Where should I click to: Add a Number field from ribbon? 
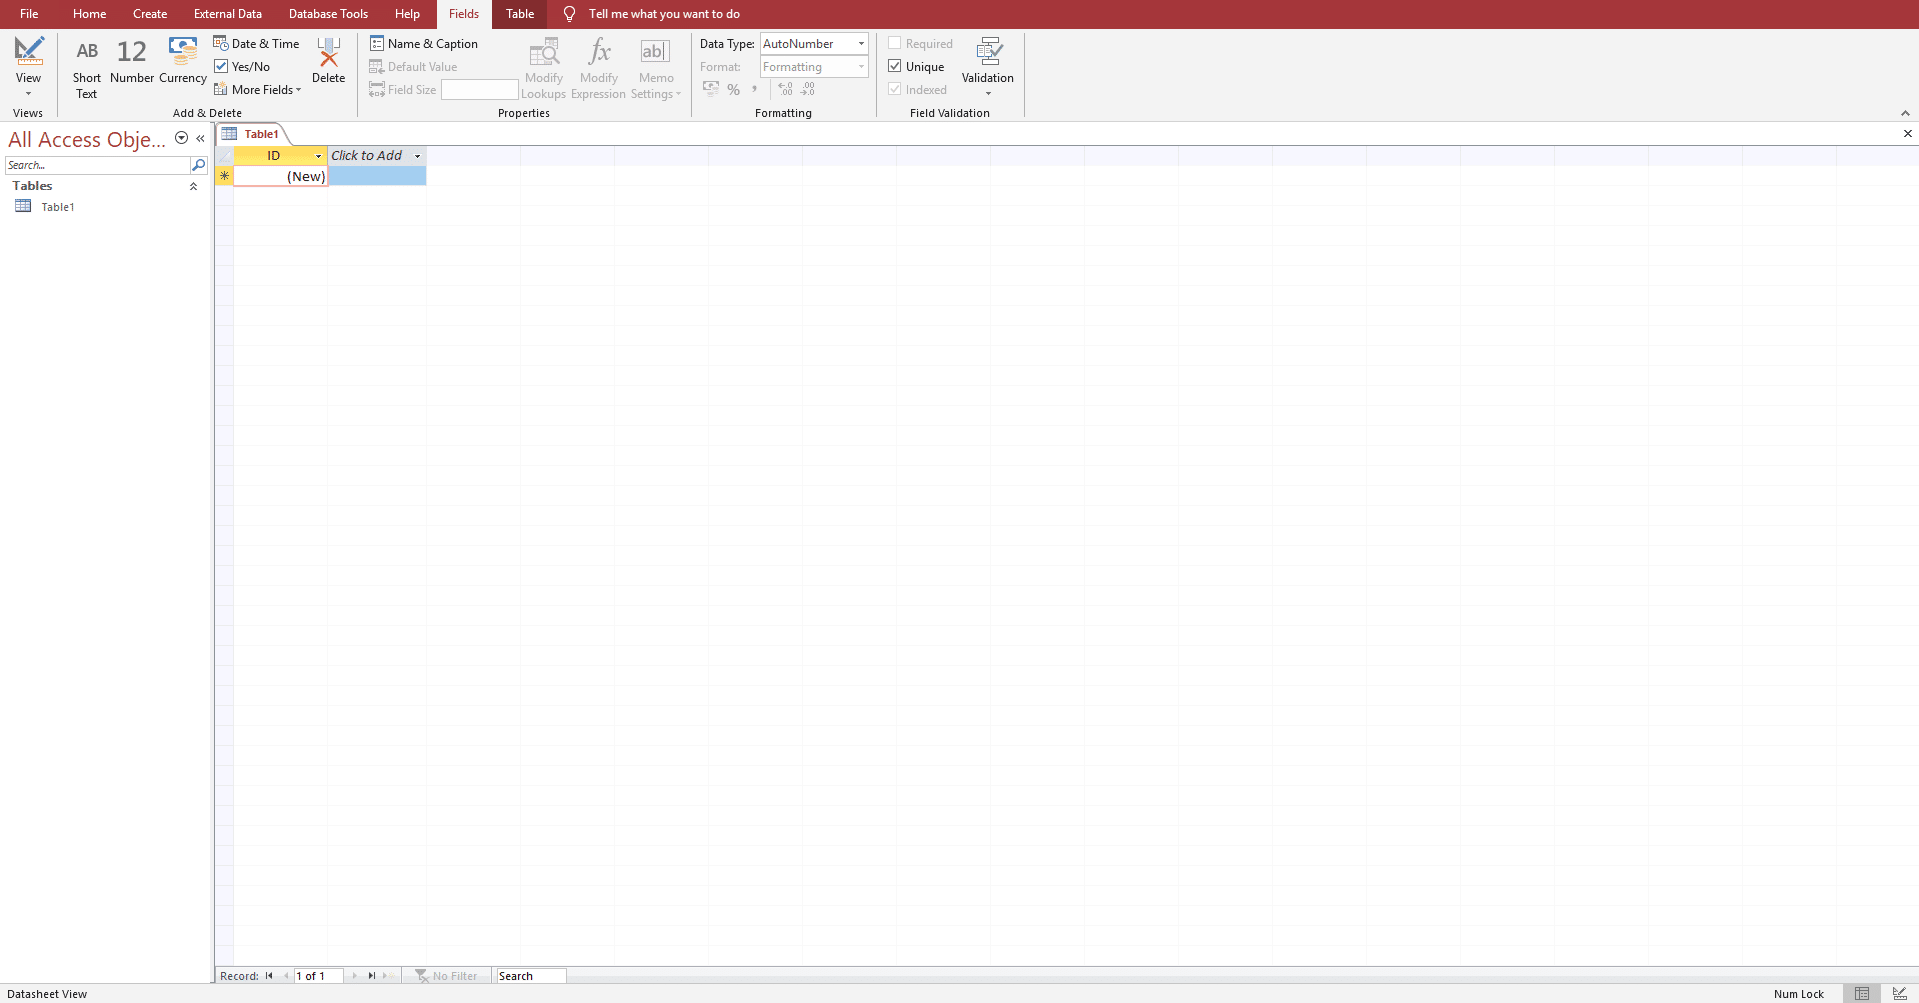132,52
